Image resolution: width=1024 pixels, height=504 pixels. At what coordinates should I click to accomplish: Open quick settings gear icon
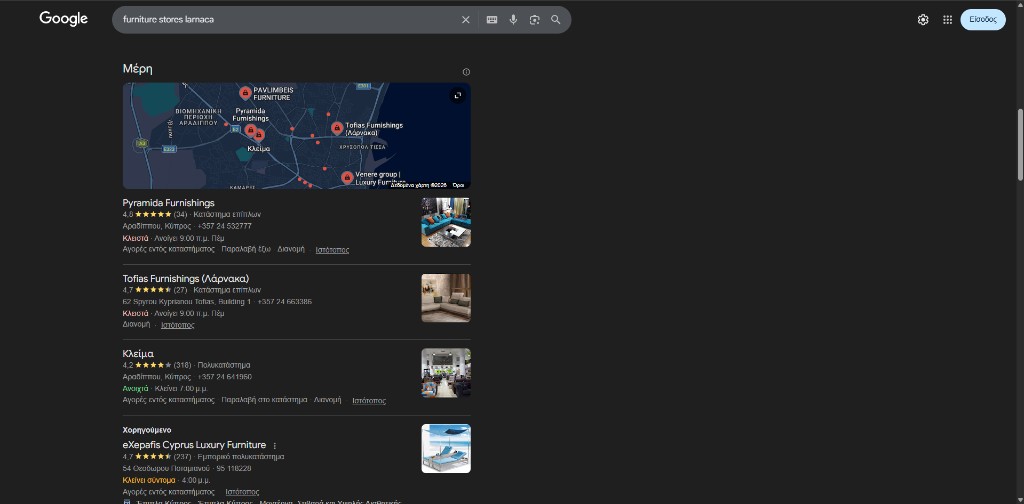tap(923, 20)
